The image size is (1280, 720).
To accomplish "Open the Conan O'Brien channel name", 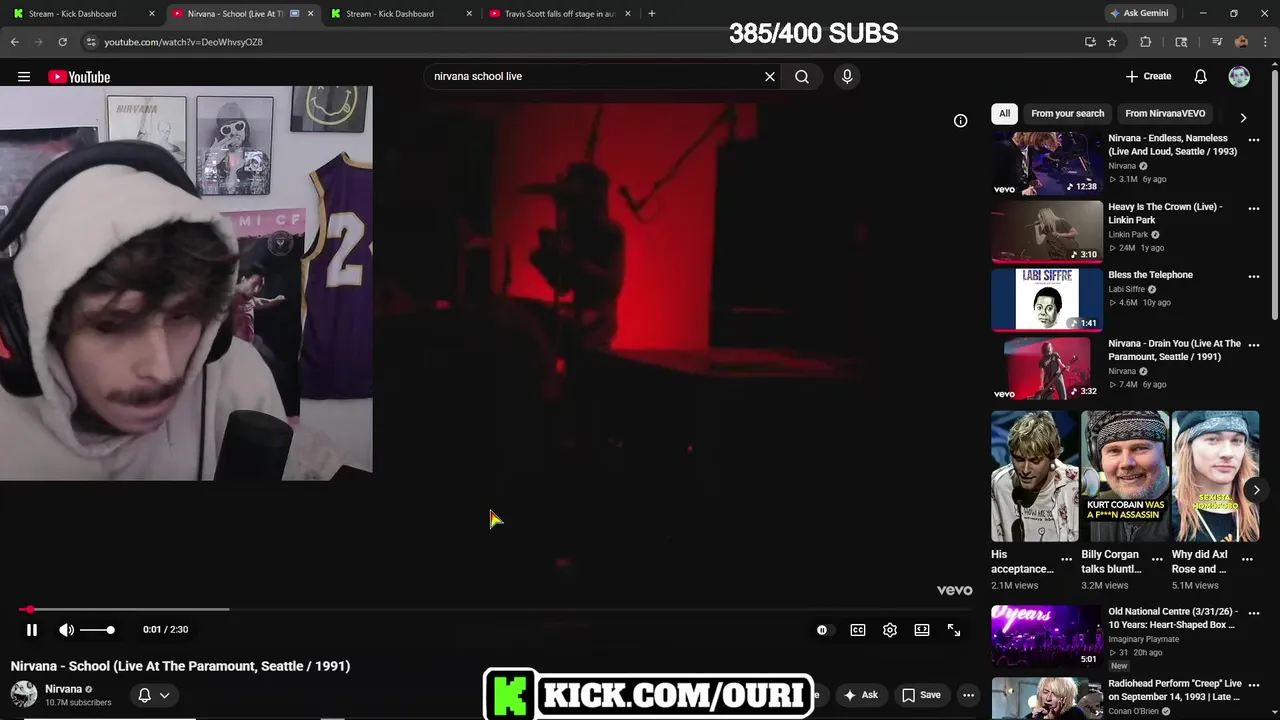I will [x=1133, y=711].
